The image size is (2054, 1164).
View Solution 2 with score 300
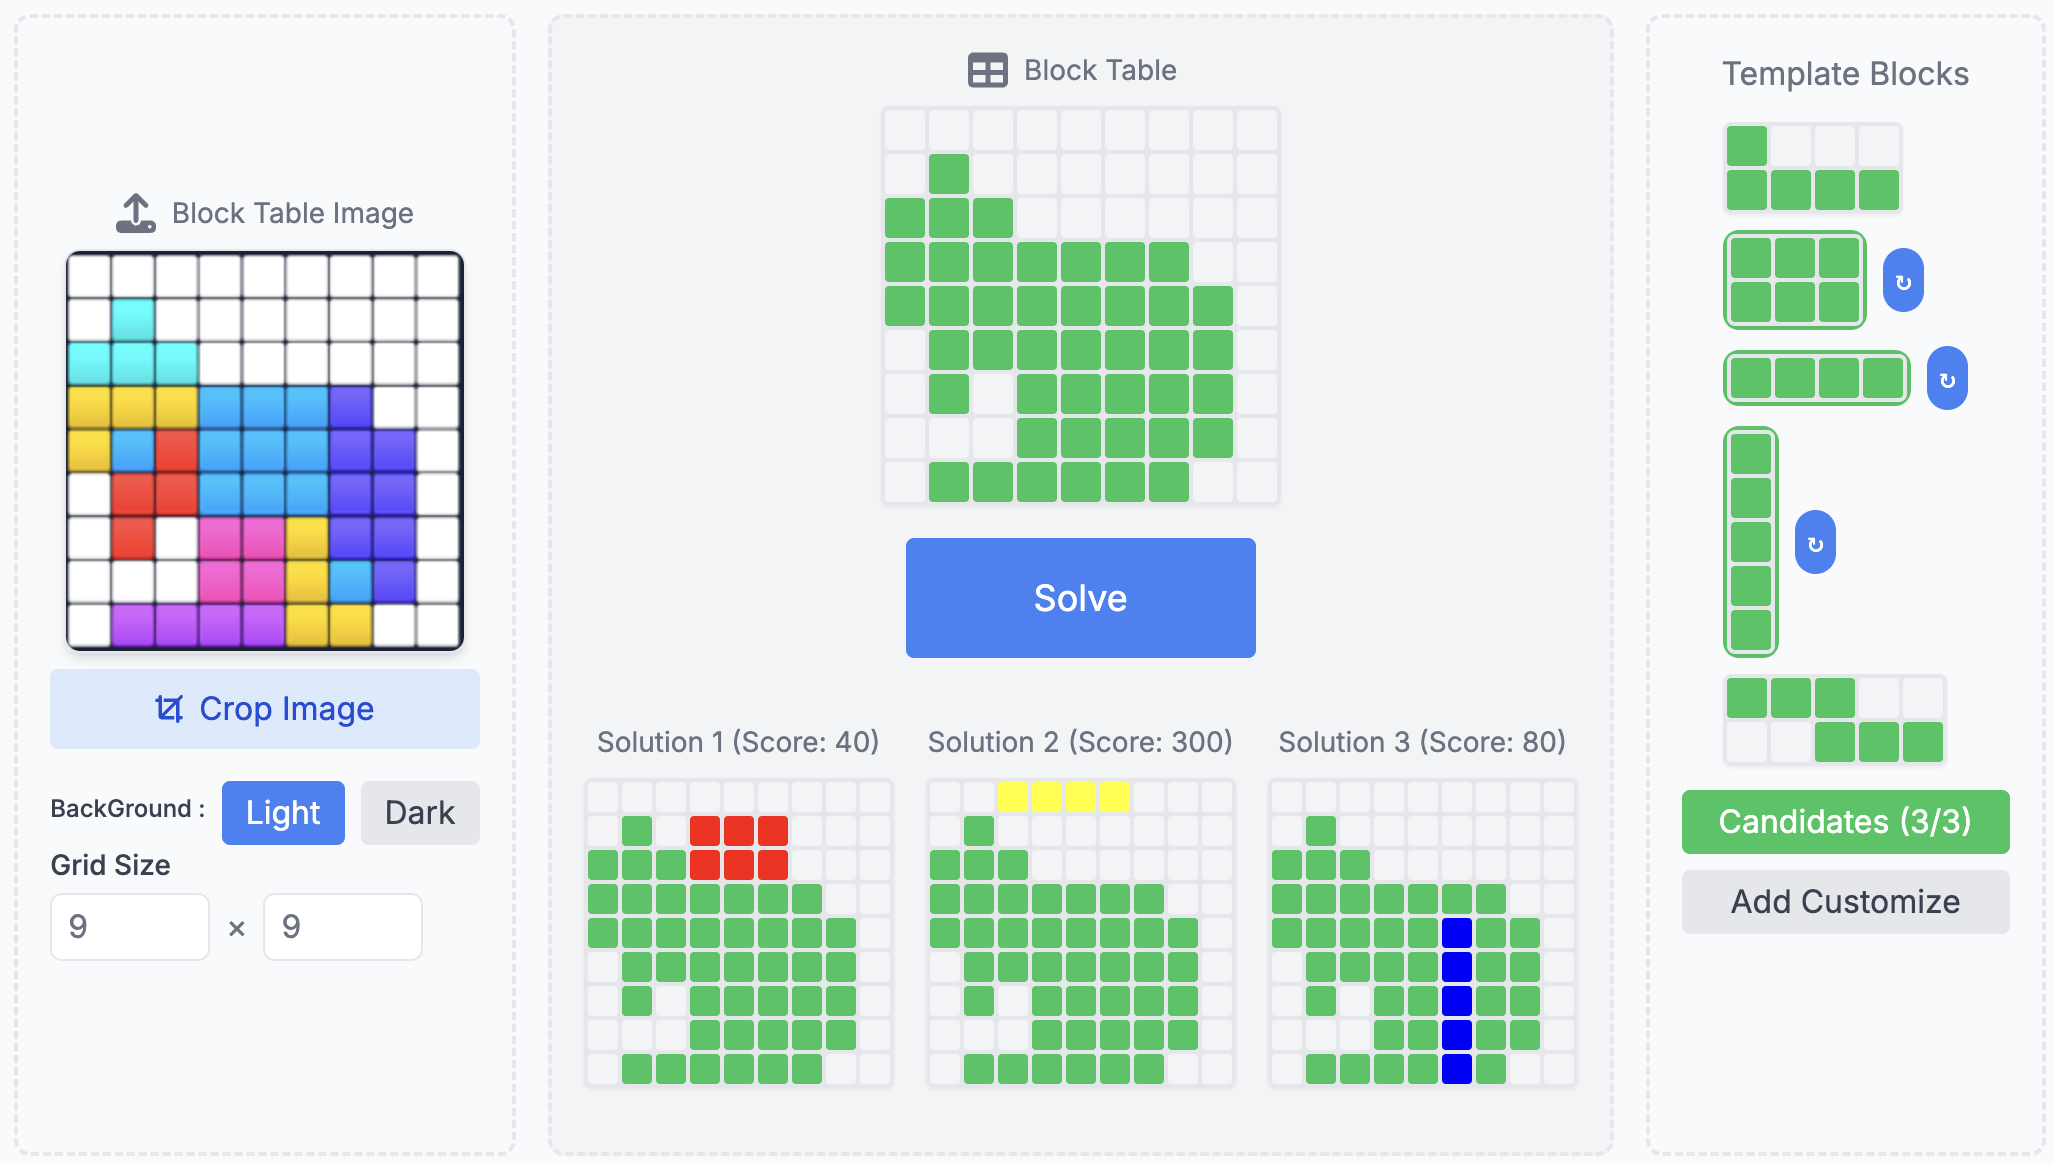click(1081, 933)
